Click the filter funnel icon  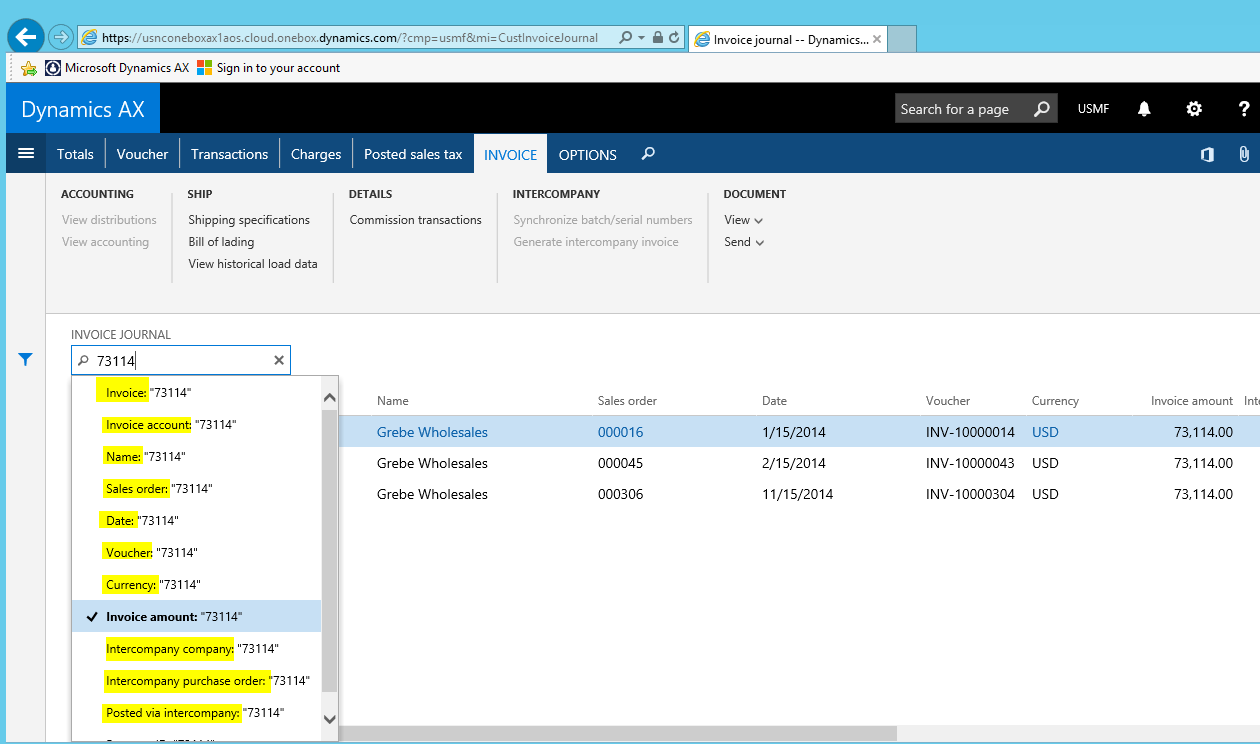26,360
